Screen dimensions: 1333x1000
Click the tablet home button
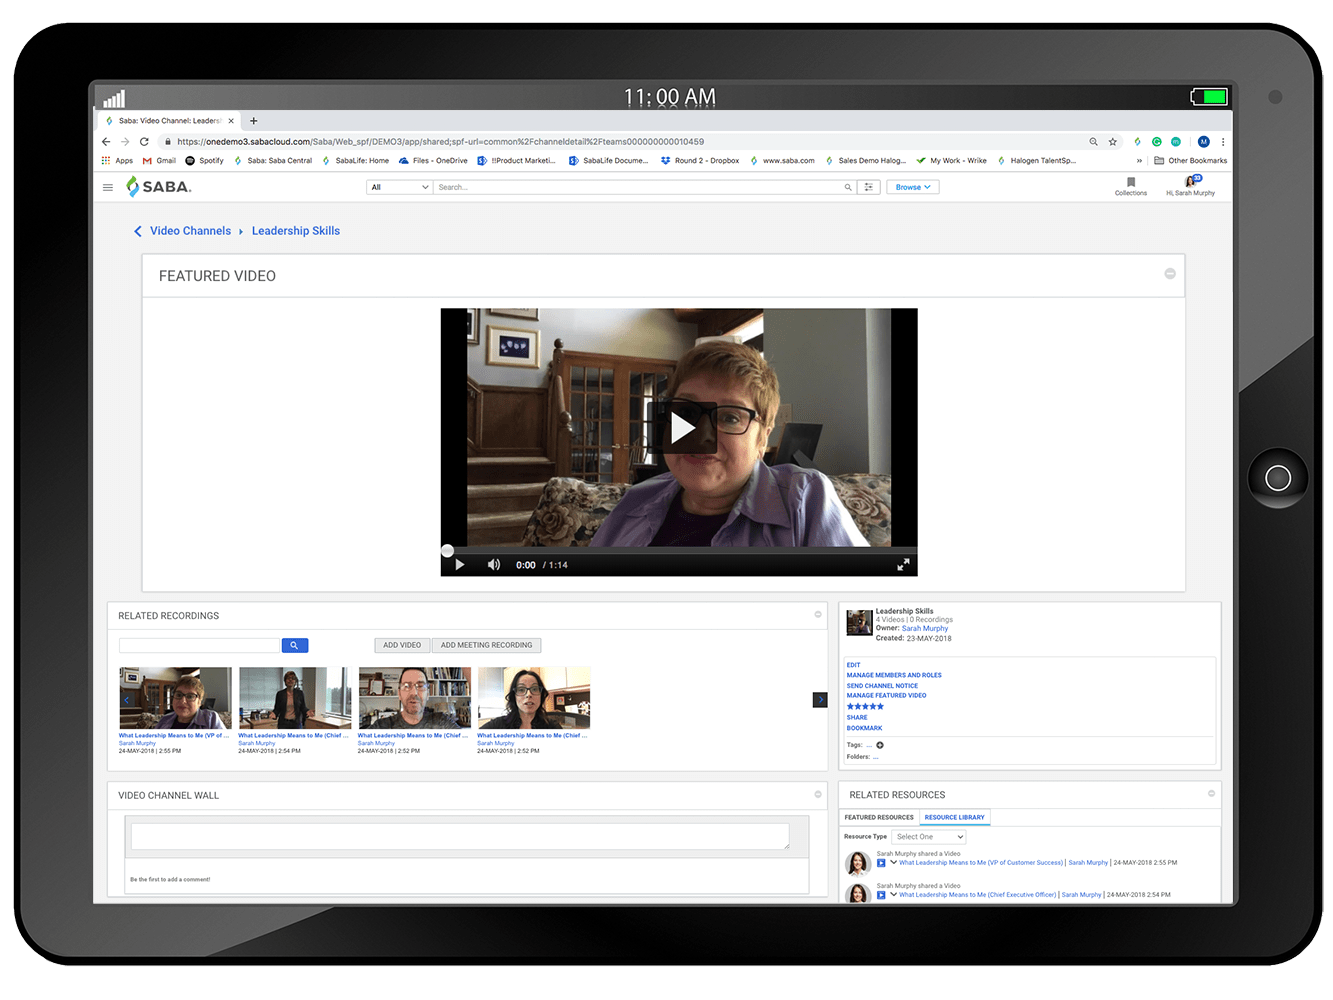1278,478
